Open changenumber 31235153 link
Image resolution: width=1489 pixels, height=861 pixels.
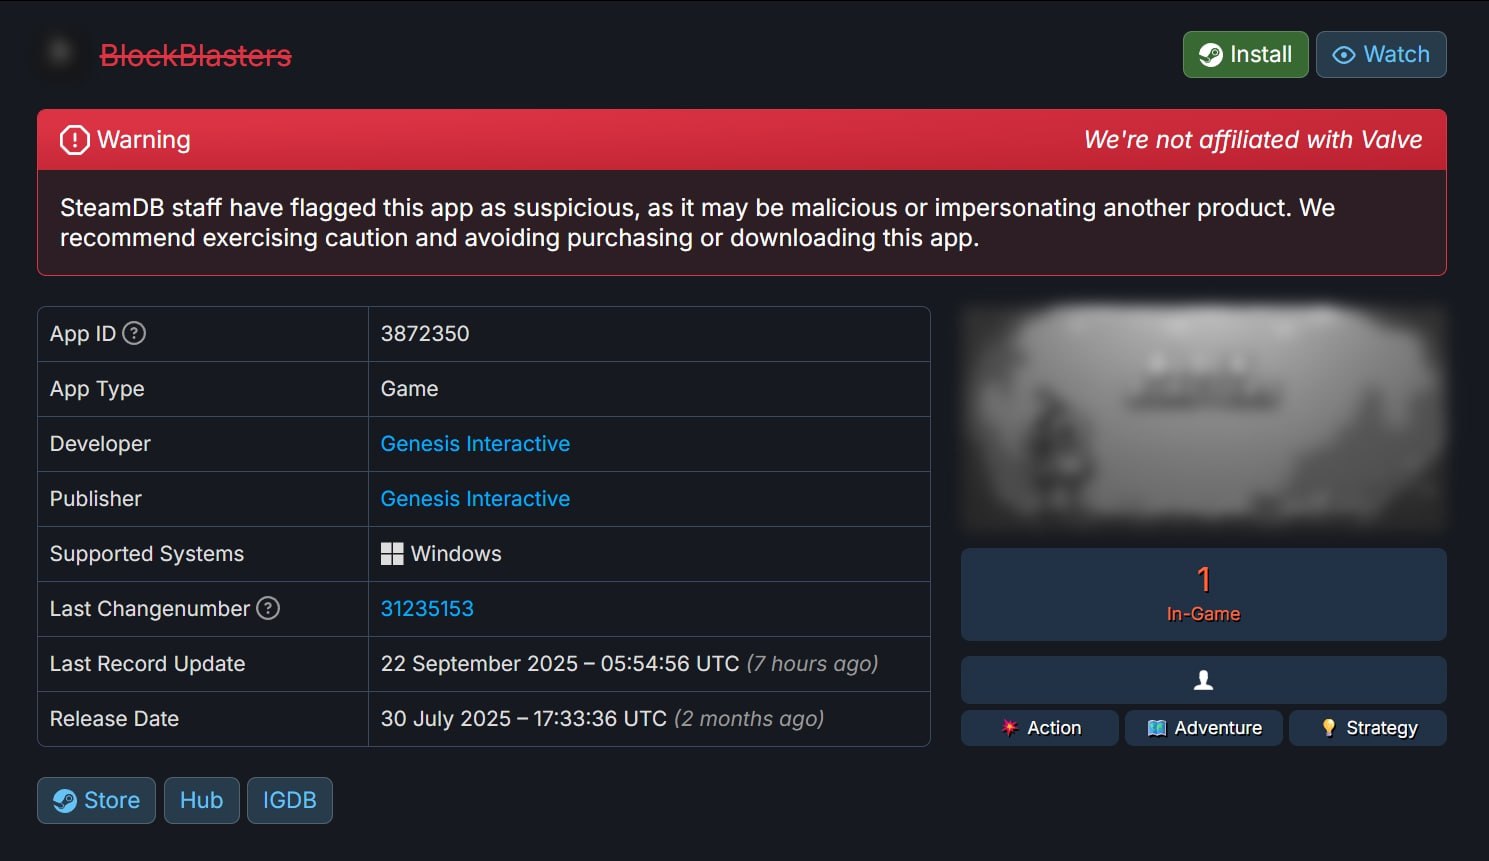pyautogui.click(x=427, y=609)
